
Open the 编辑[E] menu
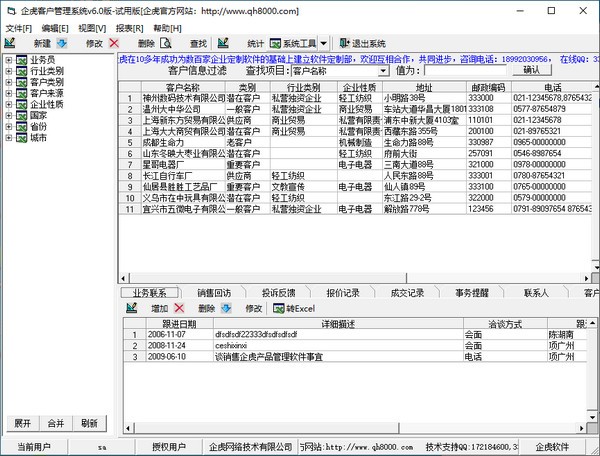click(x=55, y=28)
